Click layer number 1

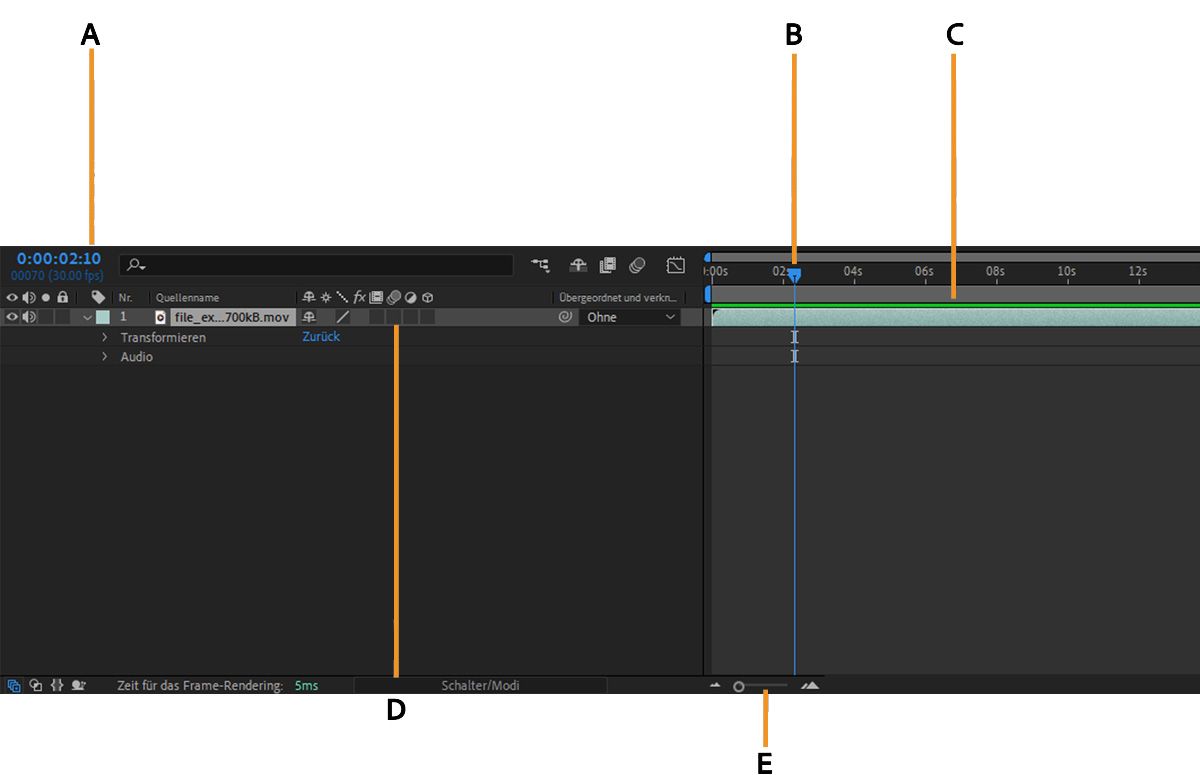(x=124, y=317)
